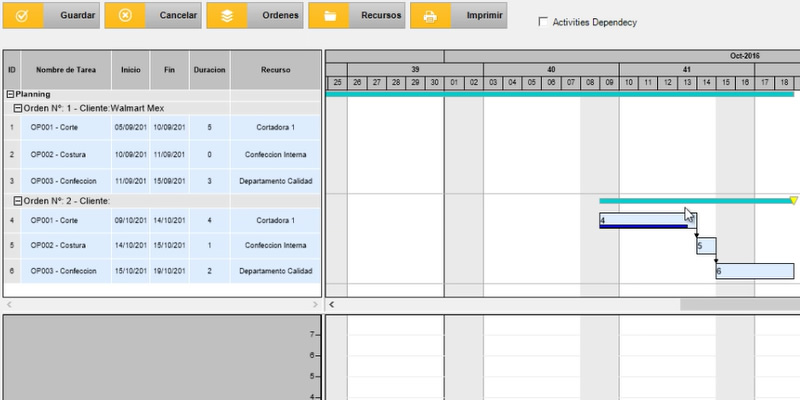Collapse the Planning tree group
Screen dimensions: 800x400
point(10,94)
